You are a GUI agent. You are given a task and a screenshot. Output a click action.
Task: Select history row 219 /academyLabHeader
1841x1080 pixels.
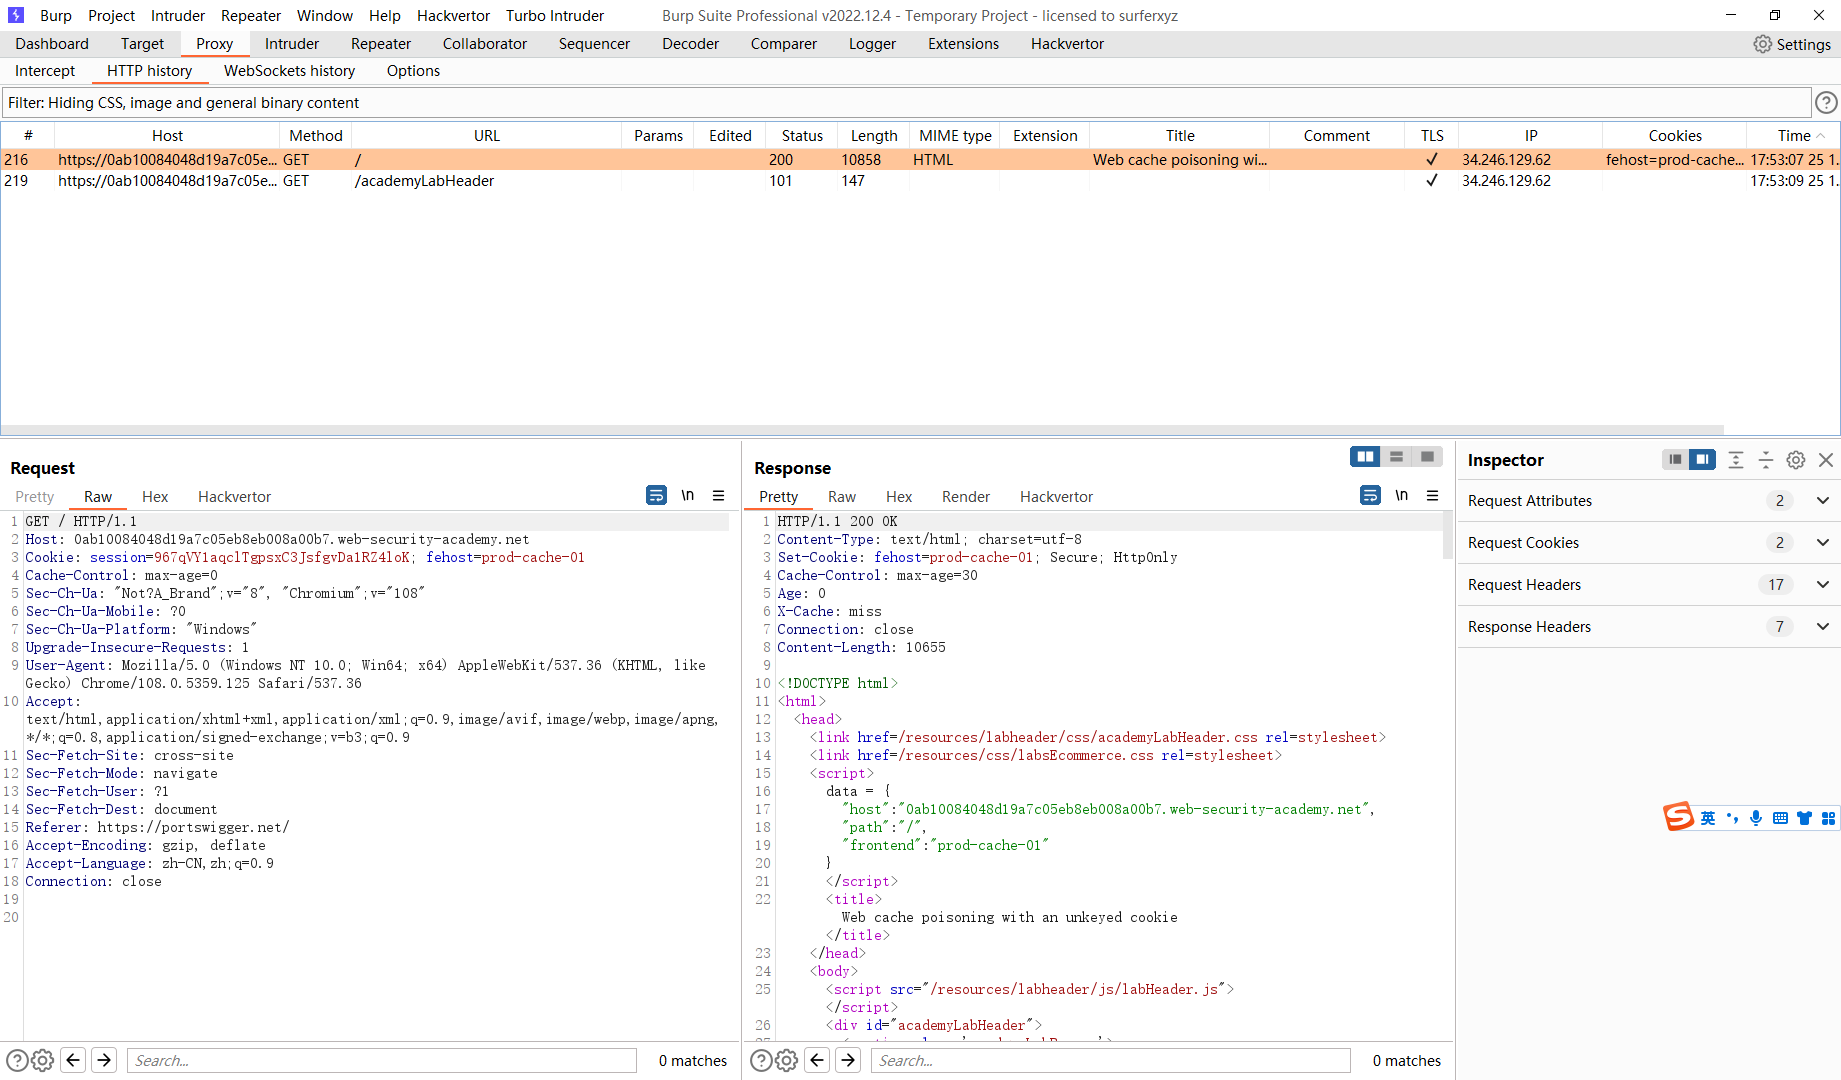[x=920, y=181]
